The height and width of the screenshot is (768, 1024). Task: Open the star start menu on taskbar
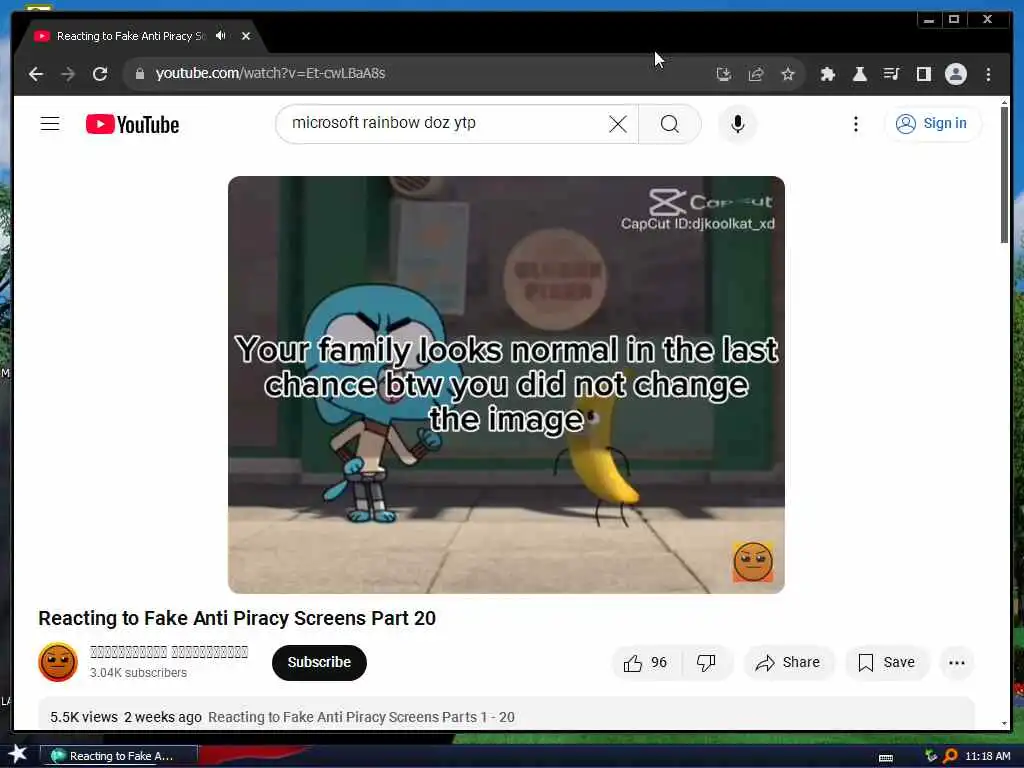[x=18, y=754]
